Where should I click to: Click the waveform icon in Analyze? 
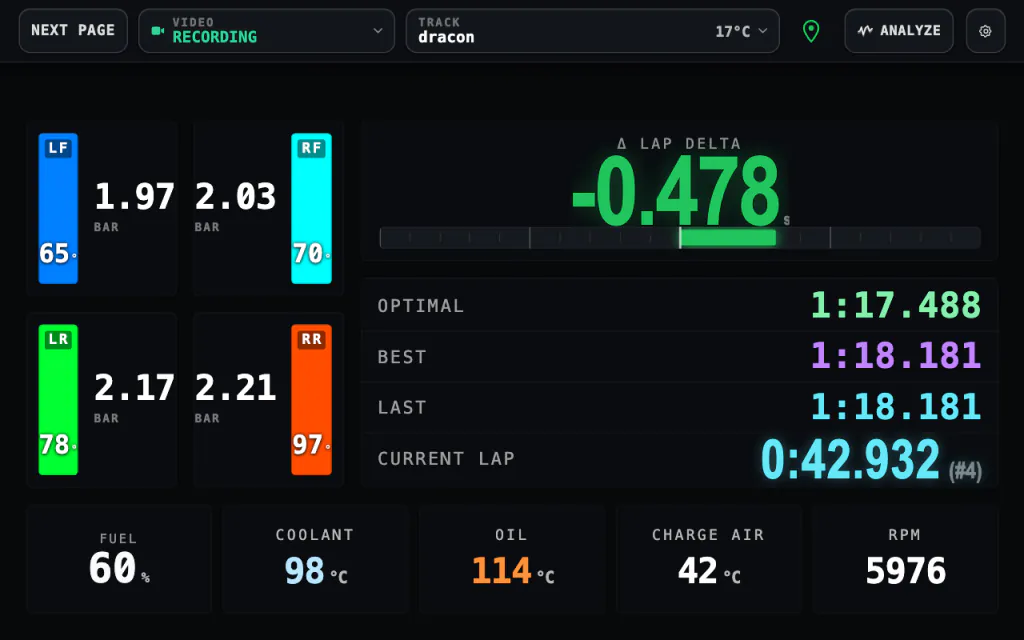865,31
